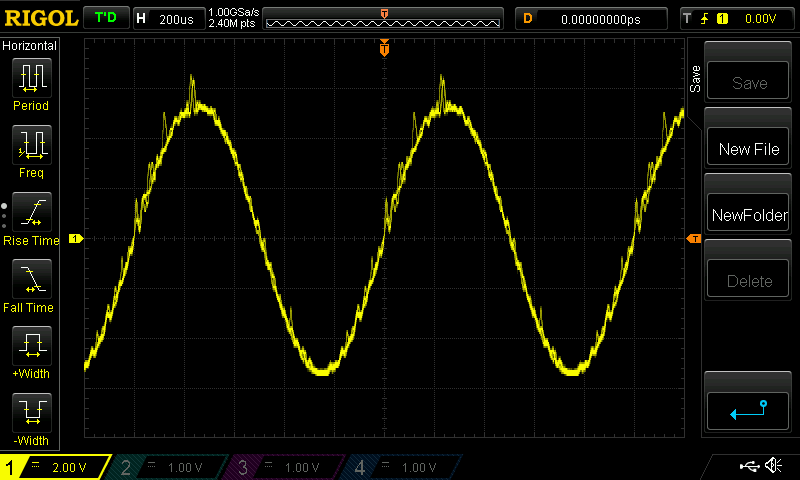Click the USB connection status icon
The height and width of the screenshot is (480, 800).
tap(749, 466)
